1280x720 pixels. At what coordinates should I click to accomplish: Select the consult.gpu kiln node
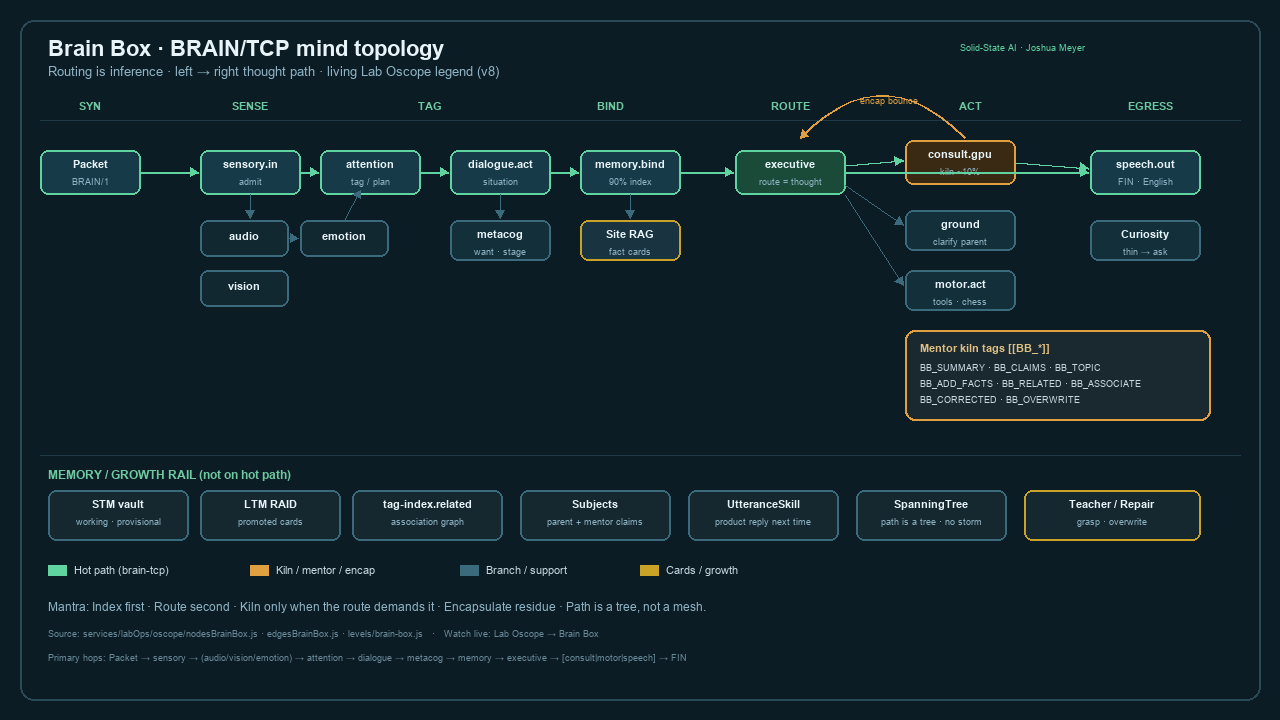[960, 162]
